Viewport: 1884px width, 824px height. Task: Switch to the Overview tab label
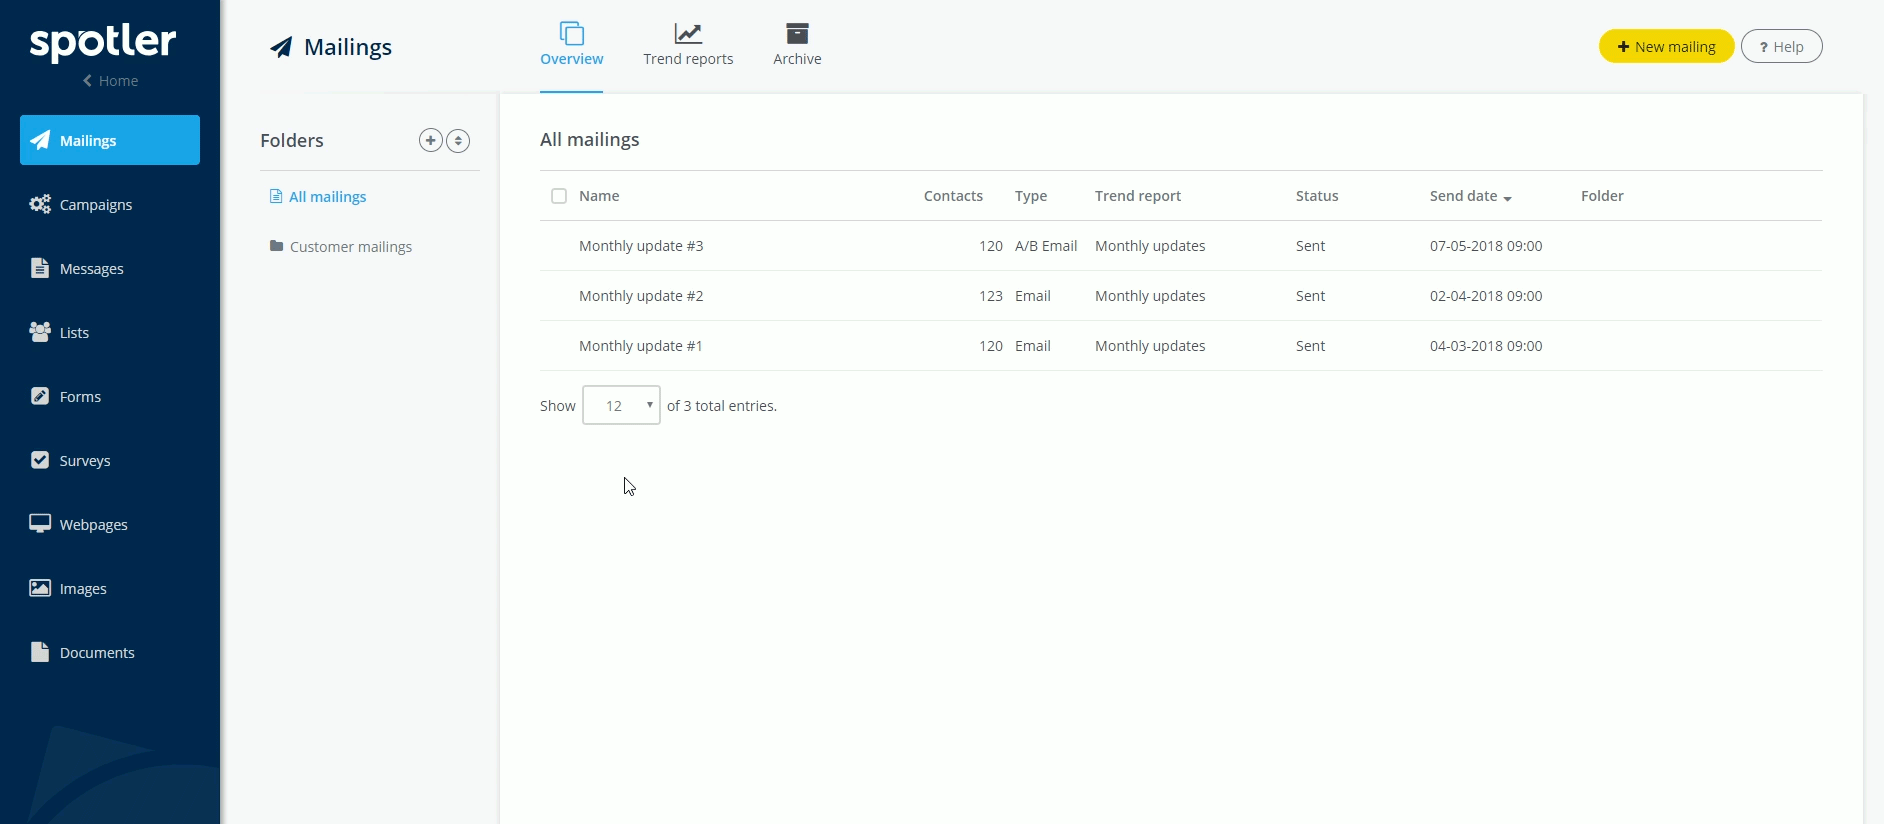pos(572,59)
